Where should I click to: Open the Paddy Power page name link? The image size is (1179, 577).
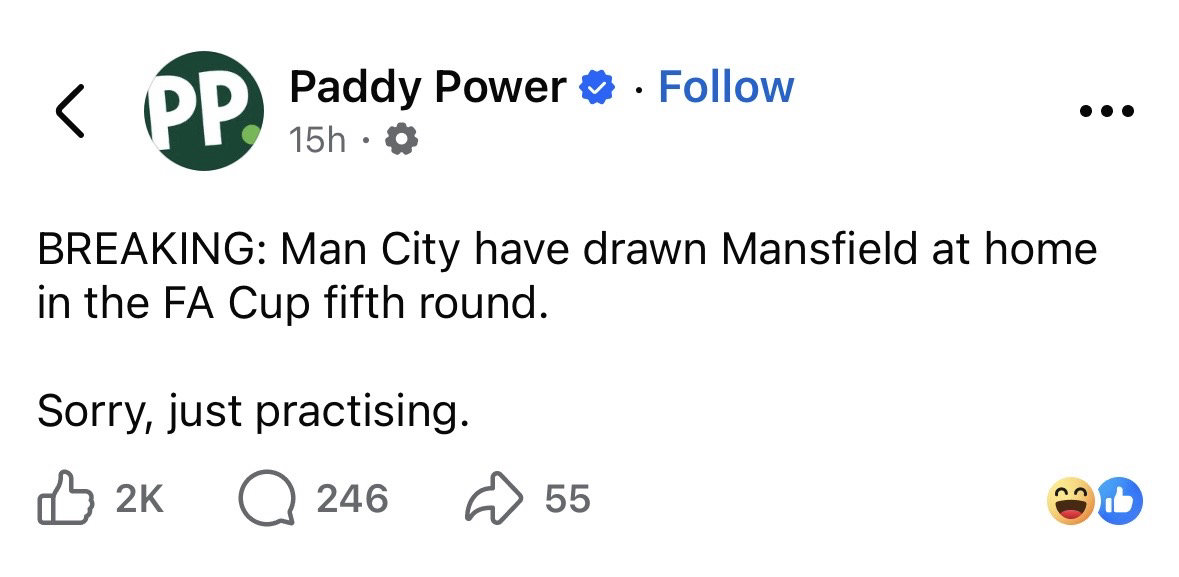tap(427, 88)
